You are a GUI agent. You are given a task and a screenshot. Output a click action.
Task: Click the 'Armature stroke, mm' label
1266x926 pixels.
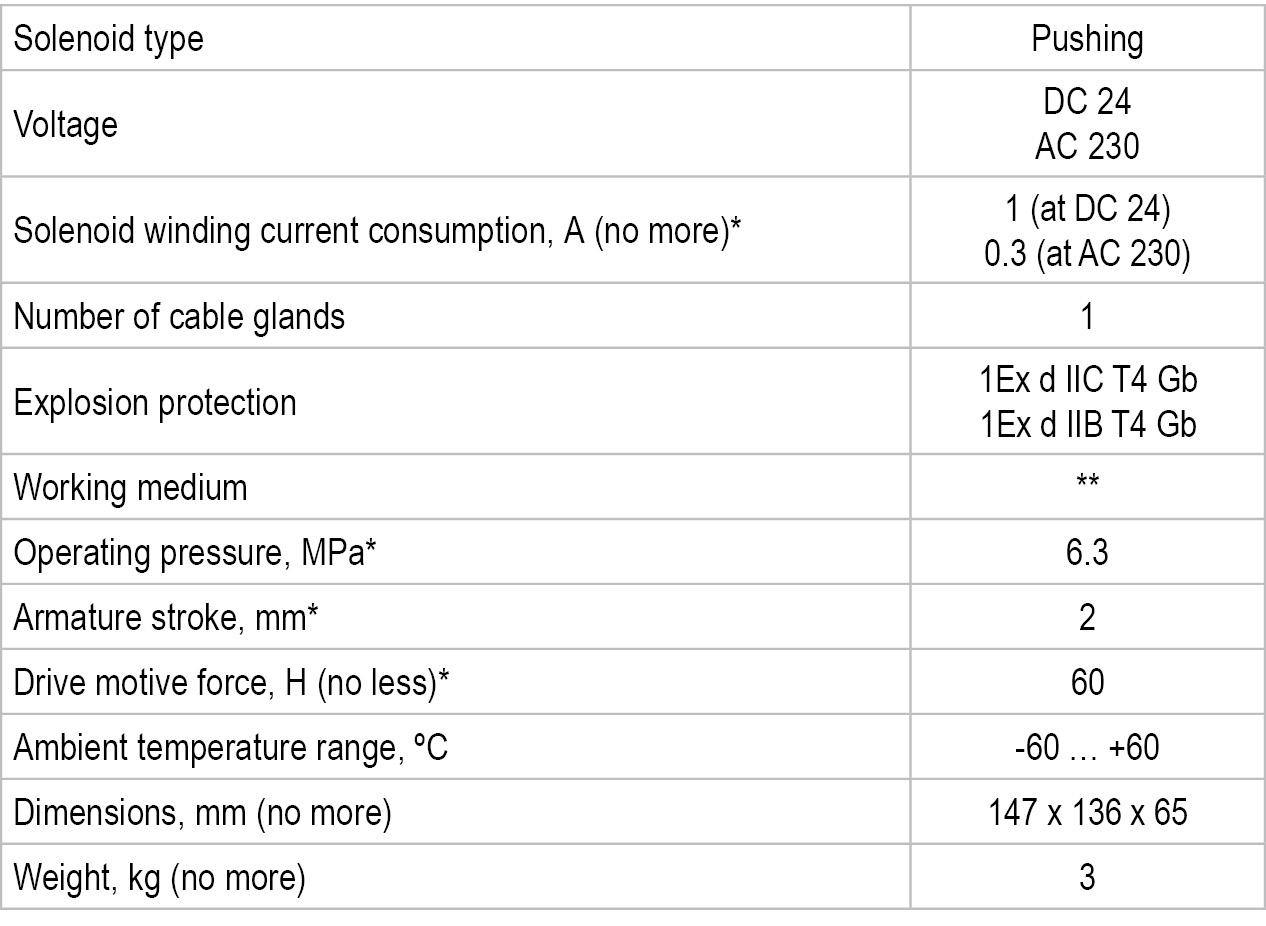pyautogui.click(x=166, y=618)
